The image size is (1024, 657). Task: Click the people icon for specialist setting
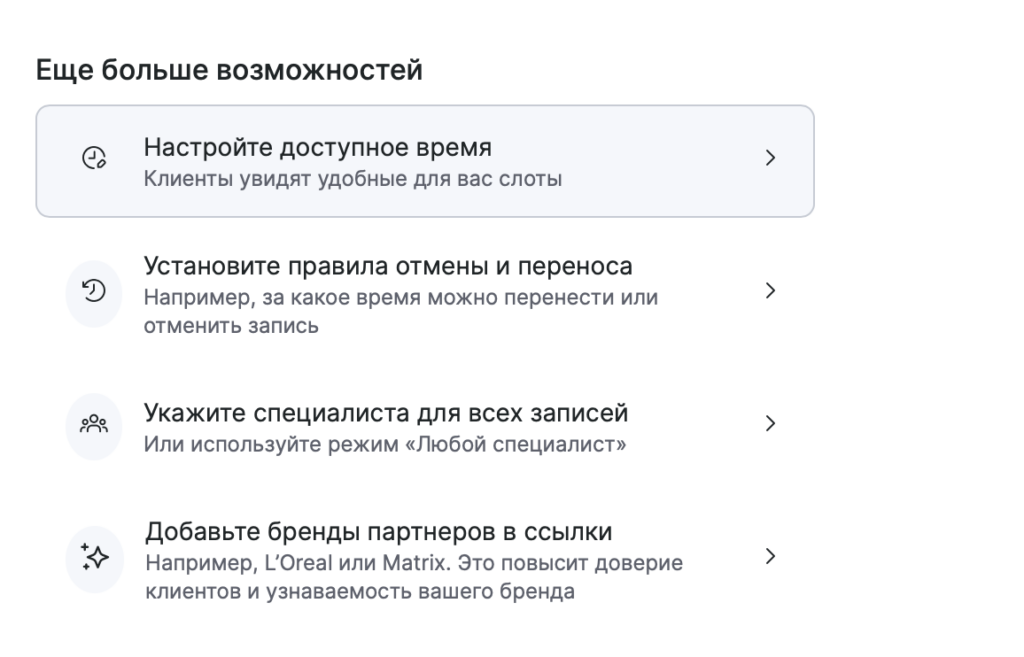coord(93,424)
